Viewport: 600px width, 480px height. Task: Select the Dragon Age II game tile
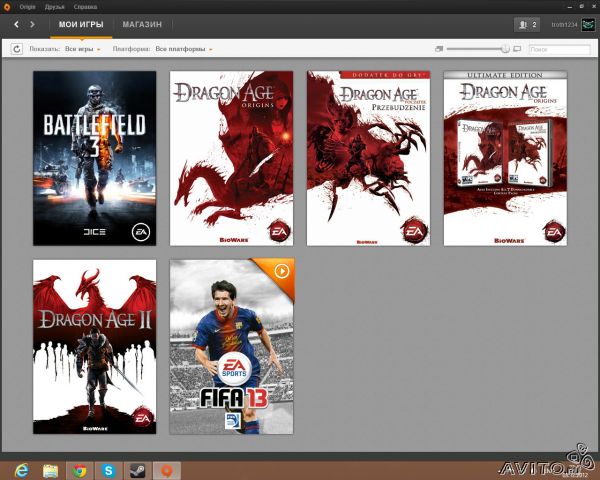click(x=95, y=347)
